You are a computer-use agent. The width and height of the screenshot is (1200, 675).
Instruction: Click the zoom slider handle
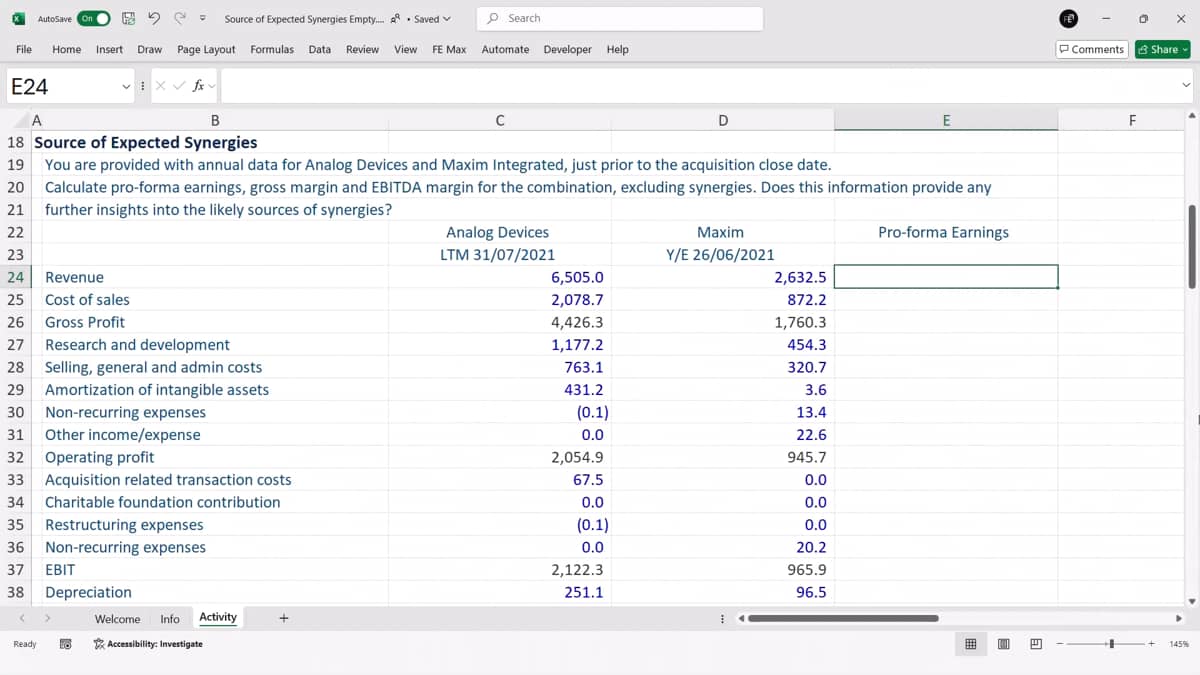click(x=1112, y=644)
